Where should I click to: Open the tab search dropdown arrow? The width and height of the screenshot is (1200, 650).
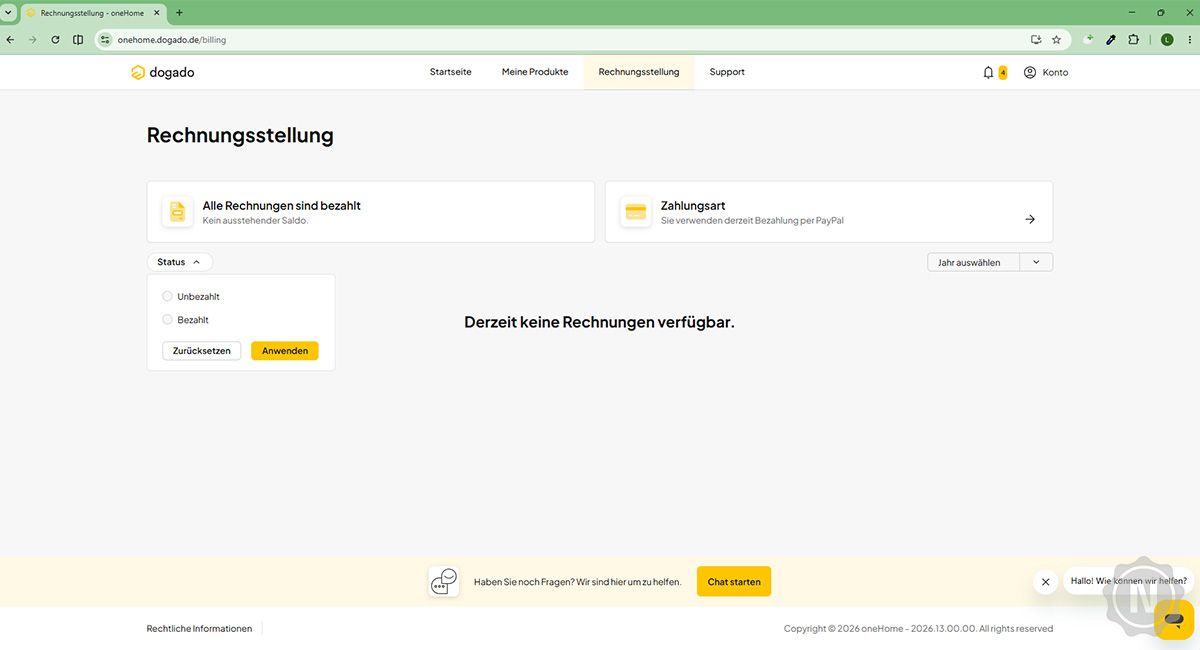[9, 13]
